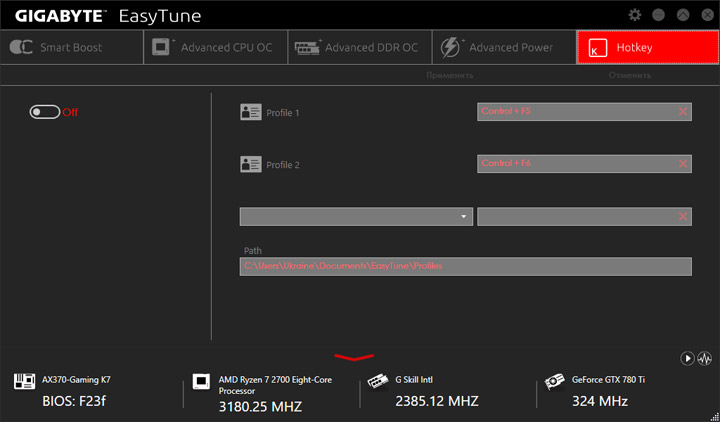Click the Profile 2 label

tap(283, 165)
